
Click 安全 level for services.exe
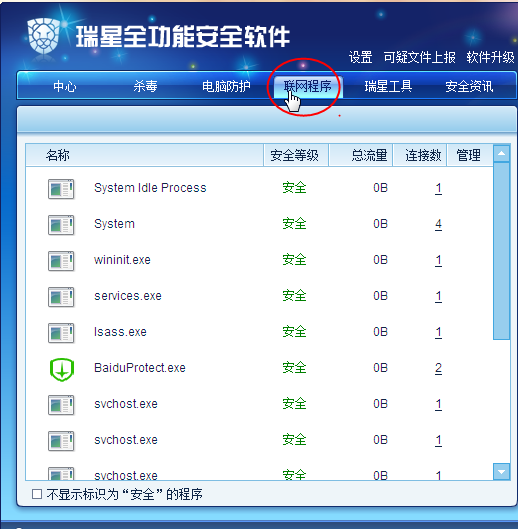point(294,296)
